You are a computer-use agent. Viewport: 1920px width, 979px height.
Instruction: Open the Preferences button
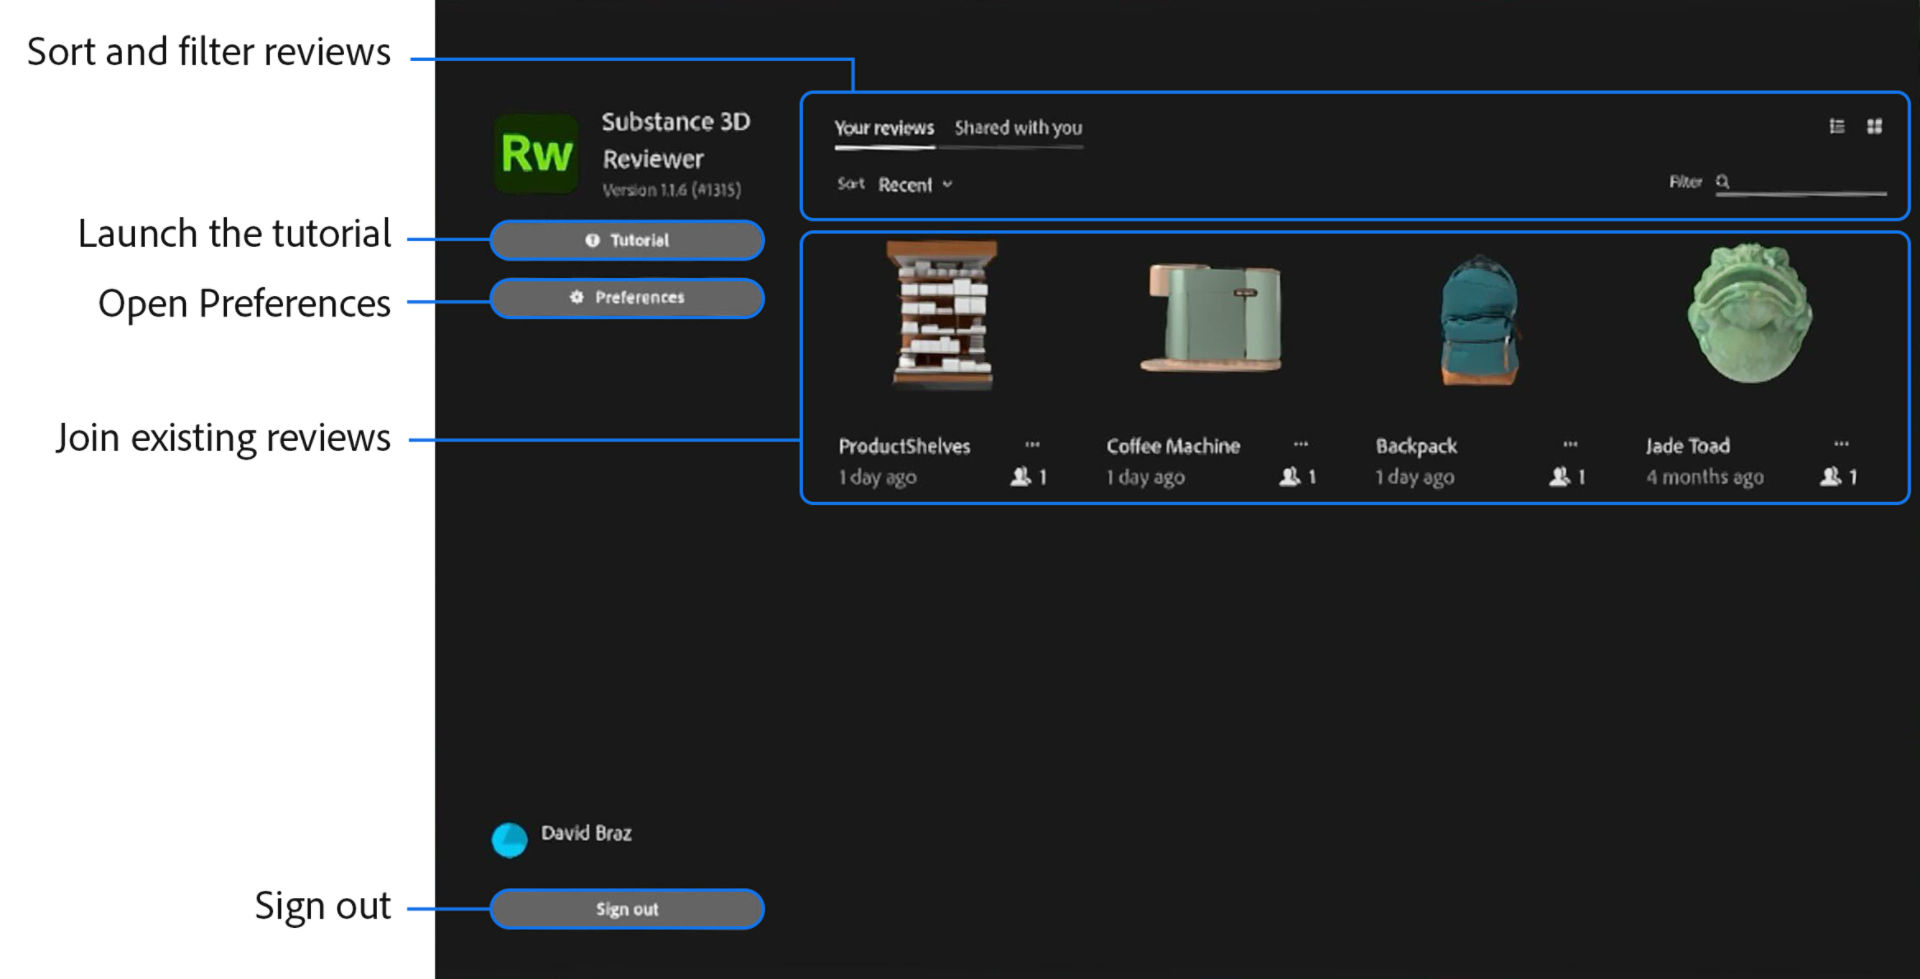coord(627,298)
